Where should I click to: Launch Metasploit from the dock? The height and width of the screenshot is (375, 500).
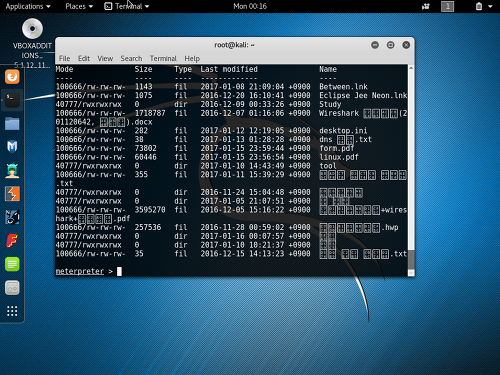coord(12,147)
